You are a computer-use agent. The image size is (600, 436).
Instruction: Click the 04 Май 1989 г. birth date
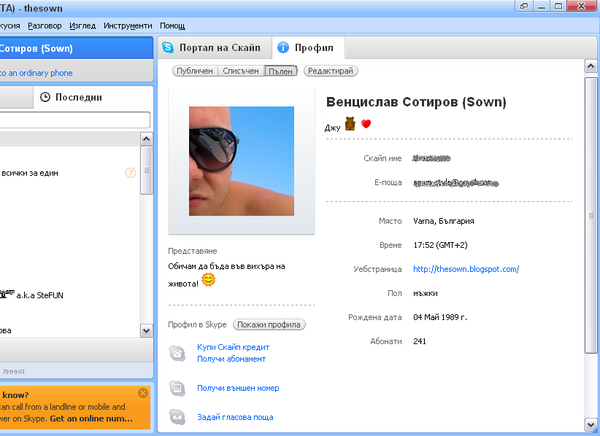440,317
